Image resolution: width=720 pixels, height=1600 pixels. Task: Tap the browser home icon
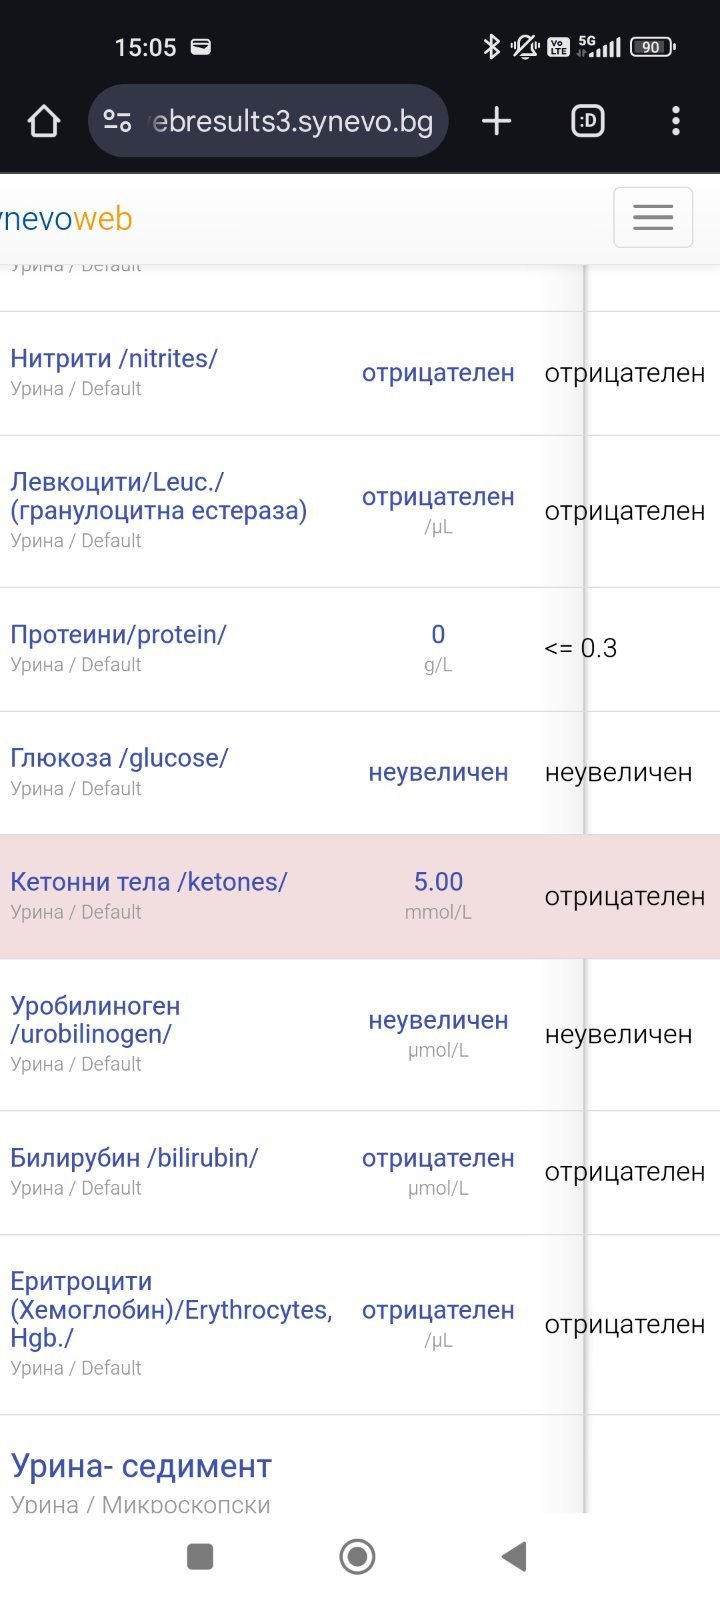tap(44, 122)
